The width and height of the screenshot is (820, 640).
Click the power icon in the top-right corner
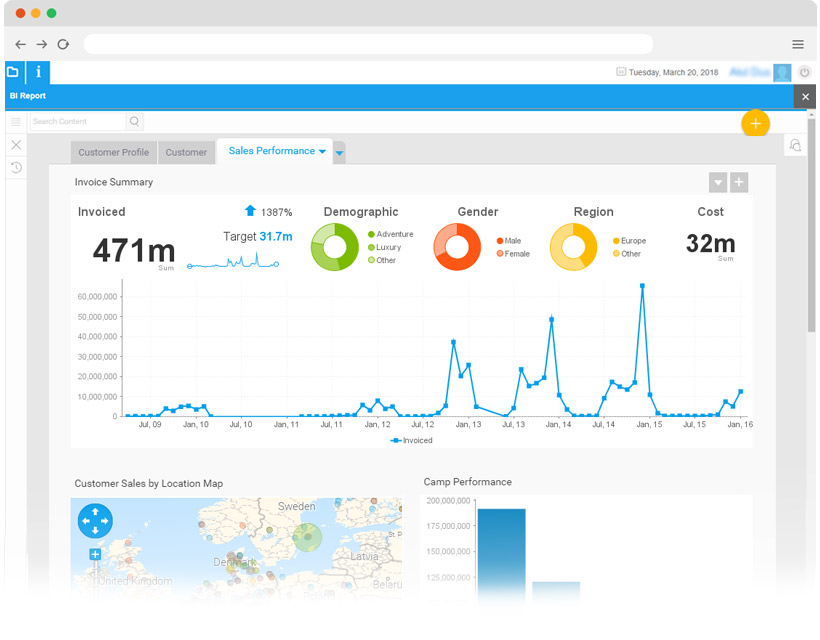pyautogui.click(x=804, y=72)
